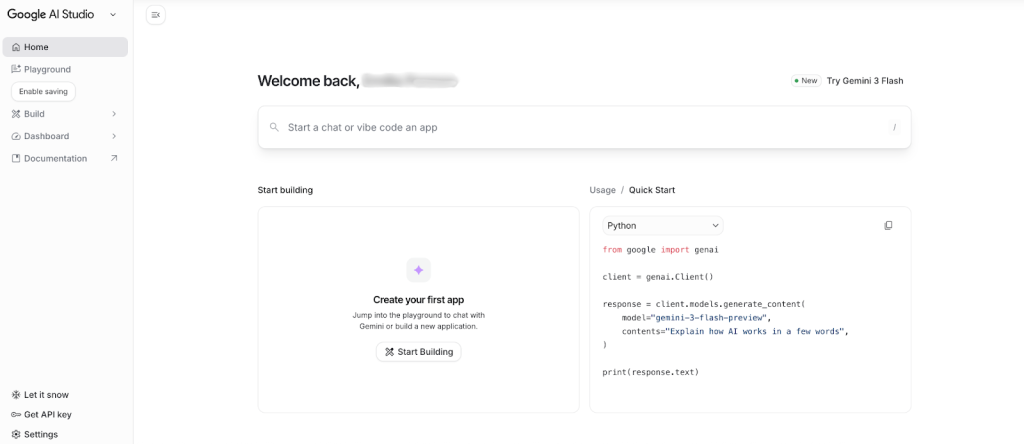Toggle Enable saving in the sidebar
The height and width of the screenshot is (444, 1024).
click(43, 91)
